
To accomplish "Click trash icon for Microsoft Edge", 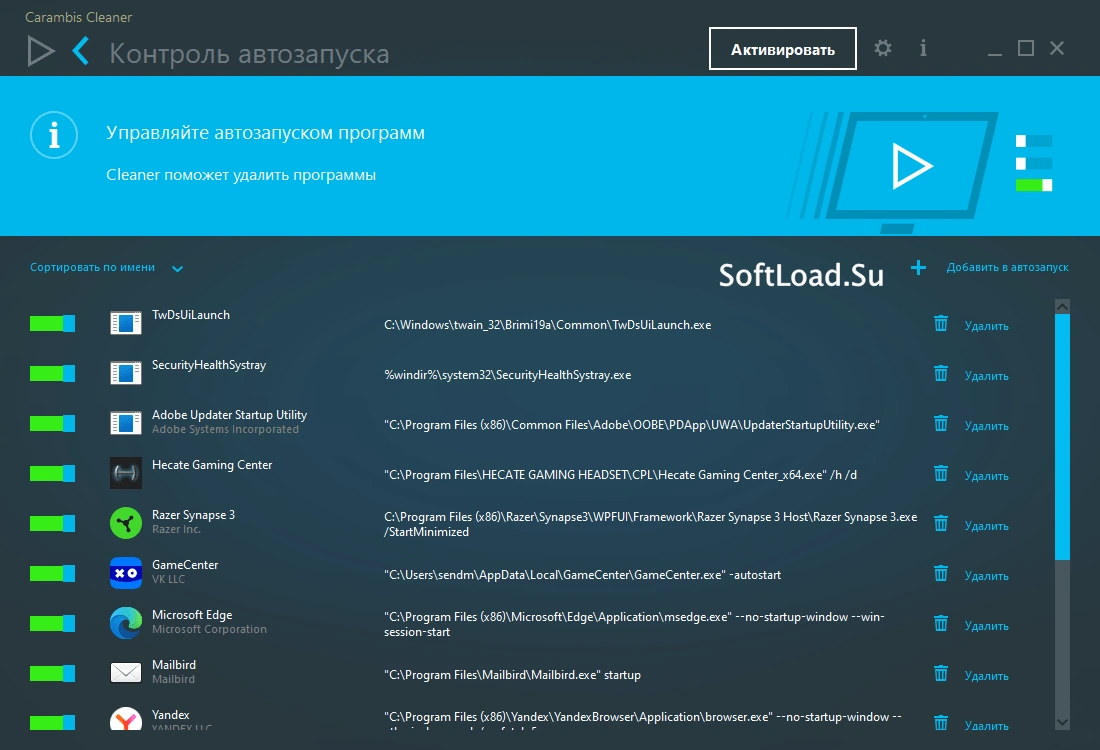I will 941,623.
